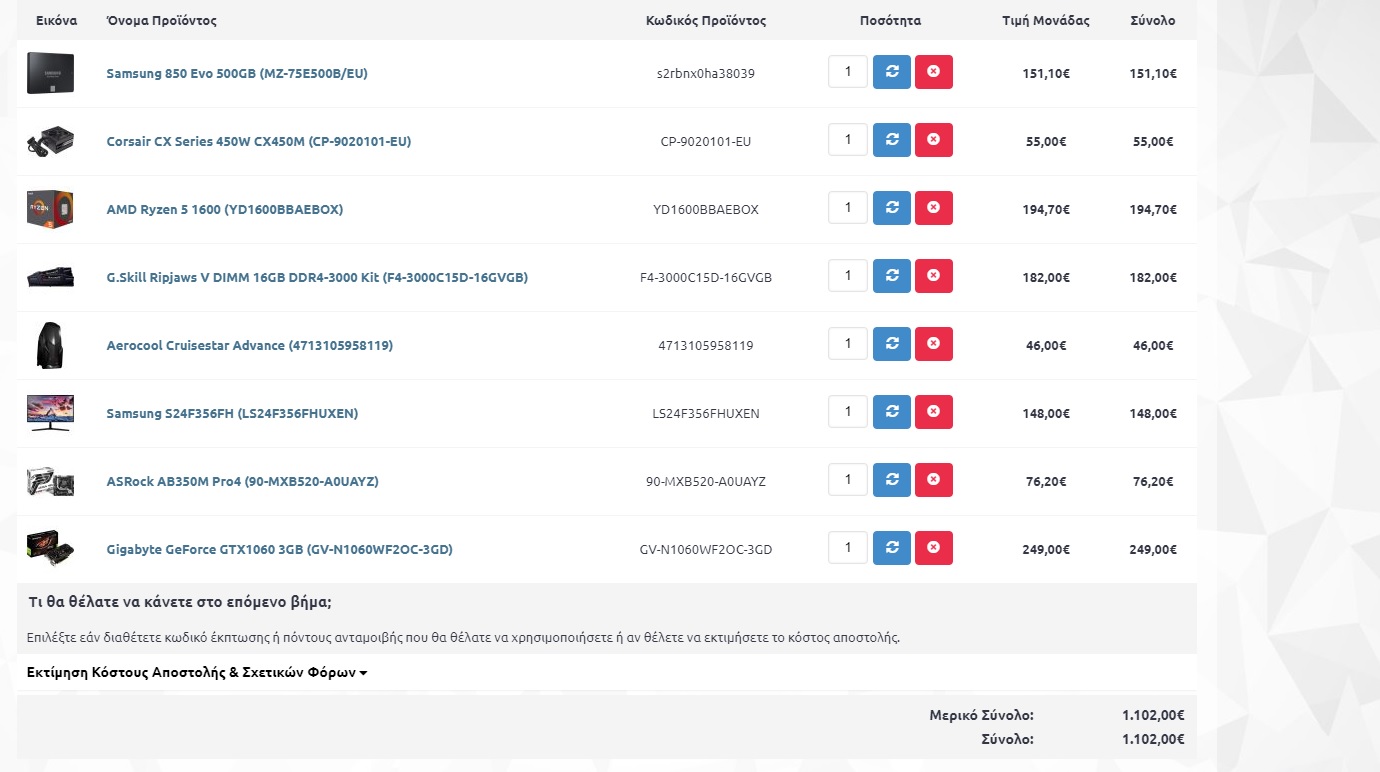Update quantity for AMD Ryzen 5 1600

pyautogui.click(x=892, y=208)
